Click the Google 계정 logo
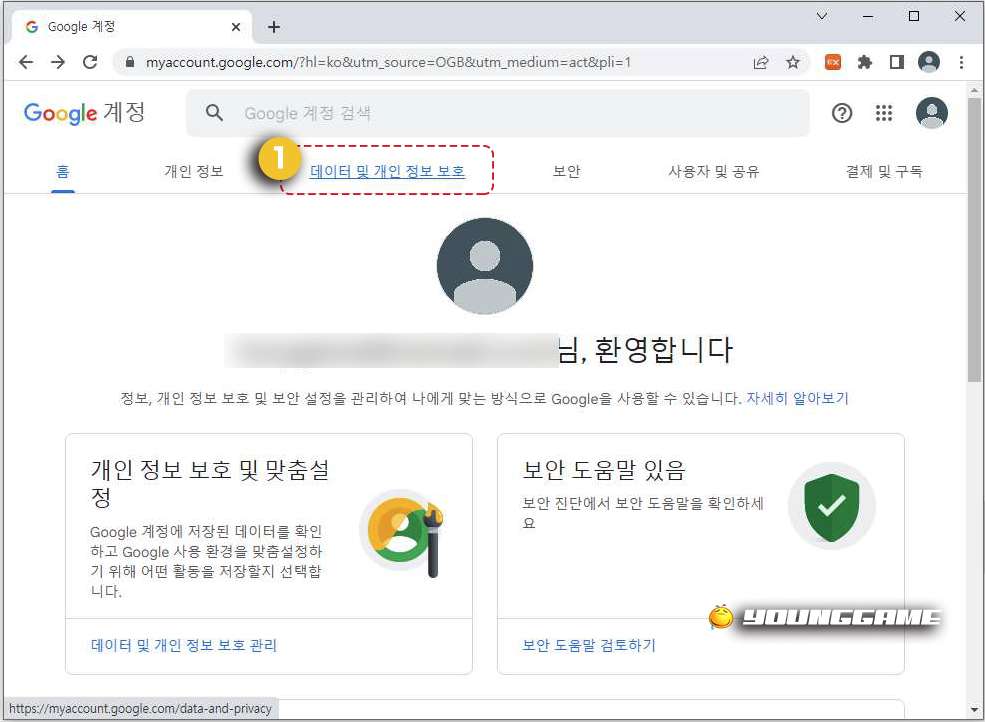Viewport: 985px width, 722px height. coord(84,113)
